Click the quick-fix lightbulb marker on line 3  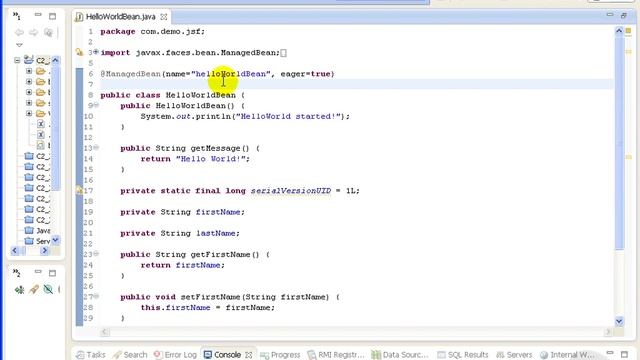[79, 52]
